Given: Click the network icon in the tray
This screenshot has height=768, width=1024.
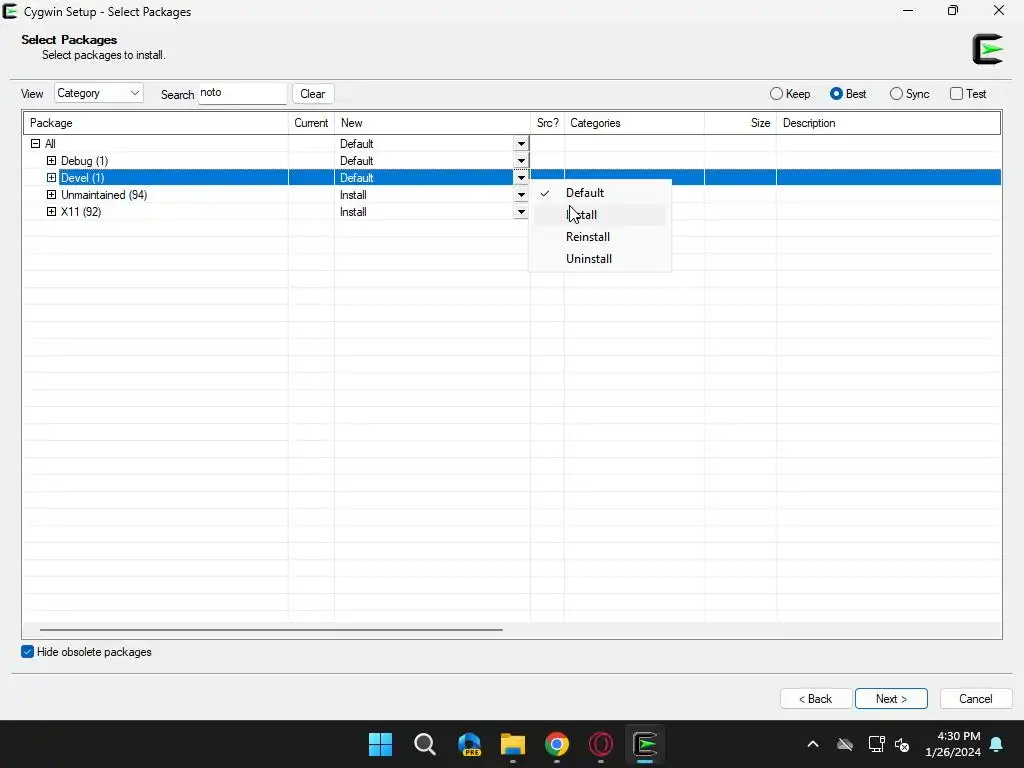Looking at the screenshot, I should pyautogui.click(x=876, y=744).
